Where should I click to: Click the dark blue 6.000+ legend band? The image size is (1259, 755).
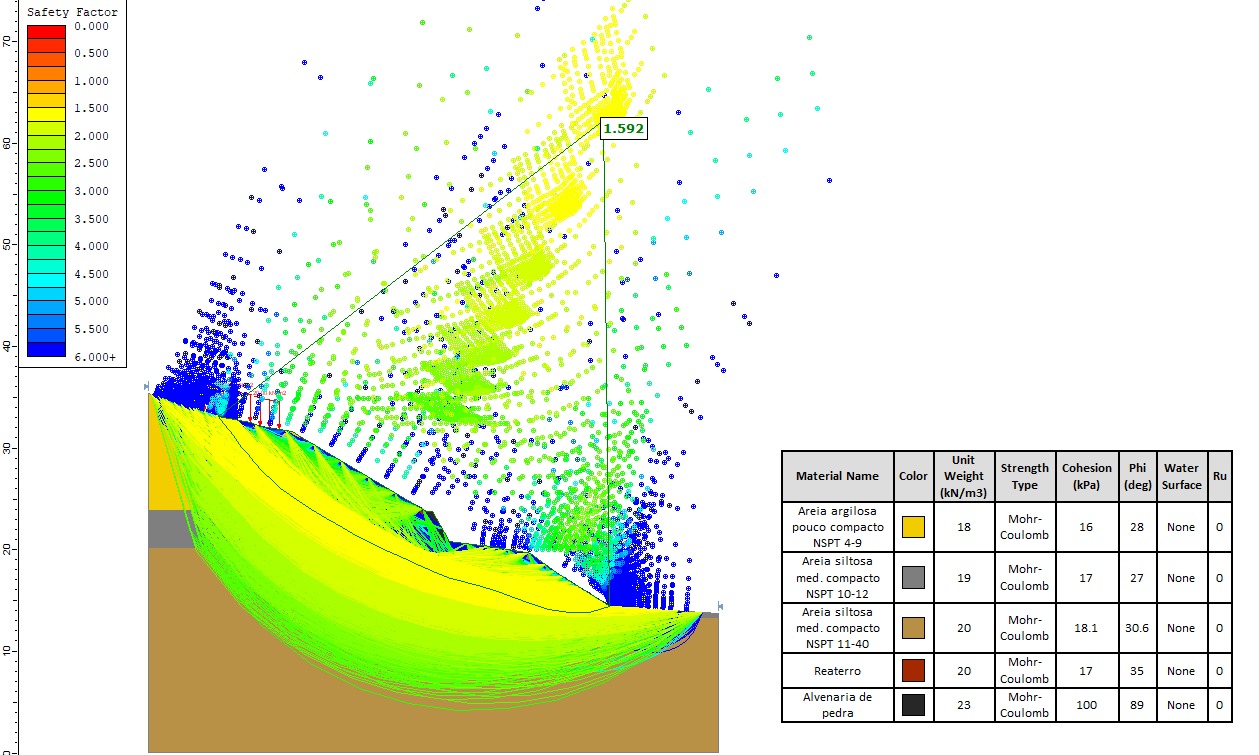pos(46,350)
